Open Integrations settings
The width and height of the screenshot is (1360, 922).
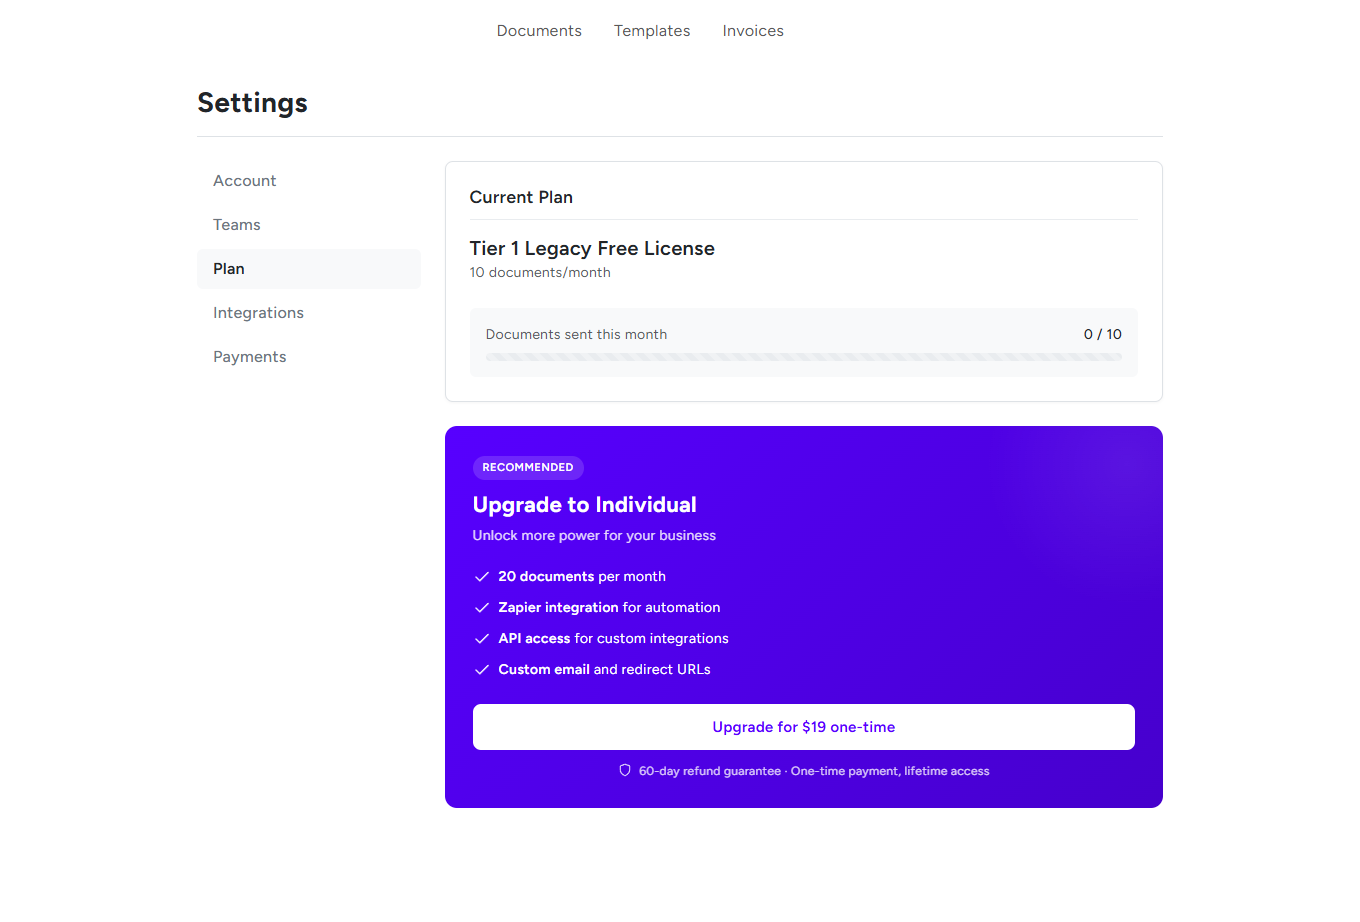click(258, 312)
